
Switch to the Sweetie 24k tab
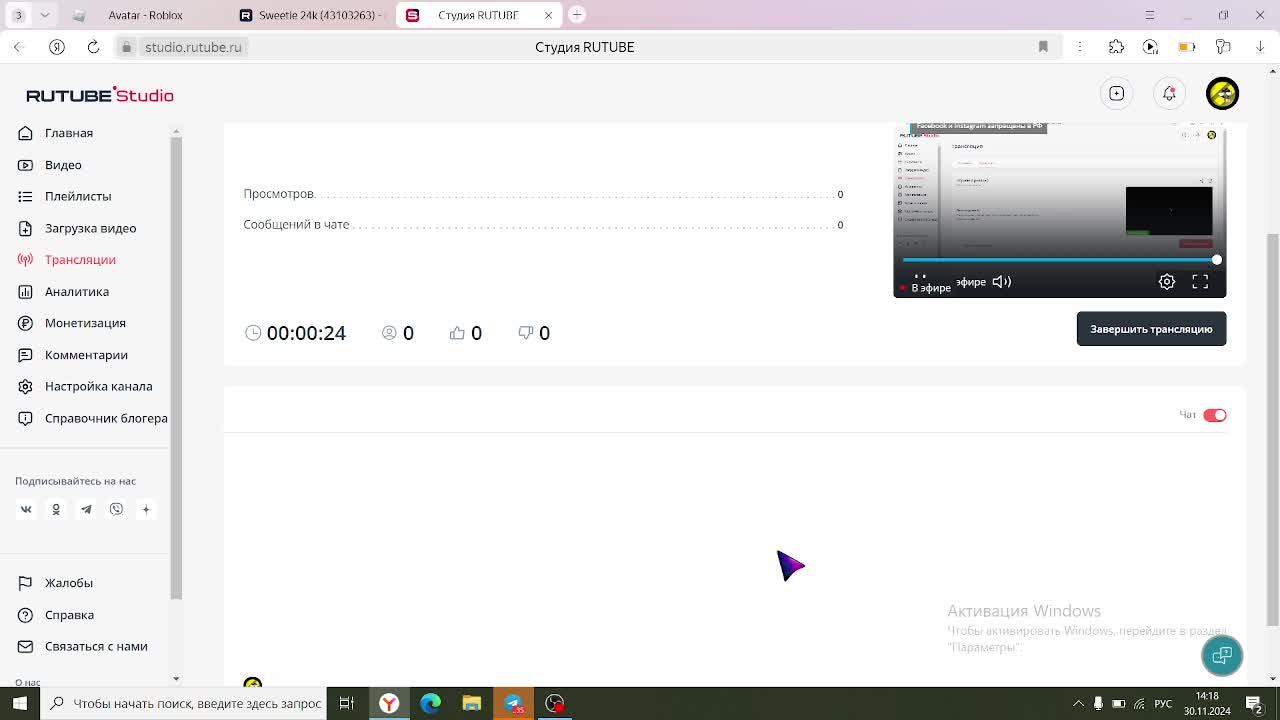point(316,15)
